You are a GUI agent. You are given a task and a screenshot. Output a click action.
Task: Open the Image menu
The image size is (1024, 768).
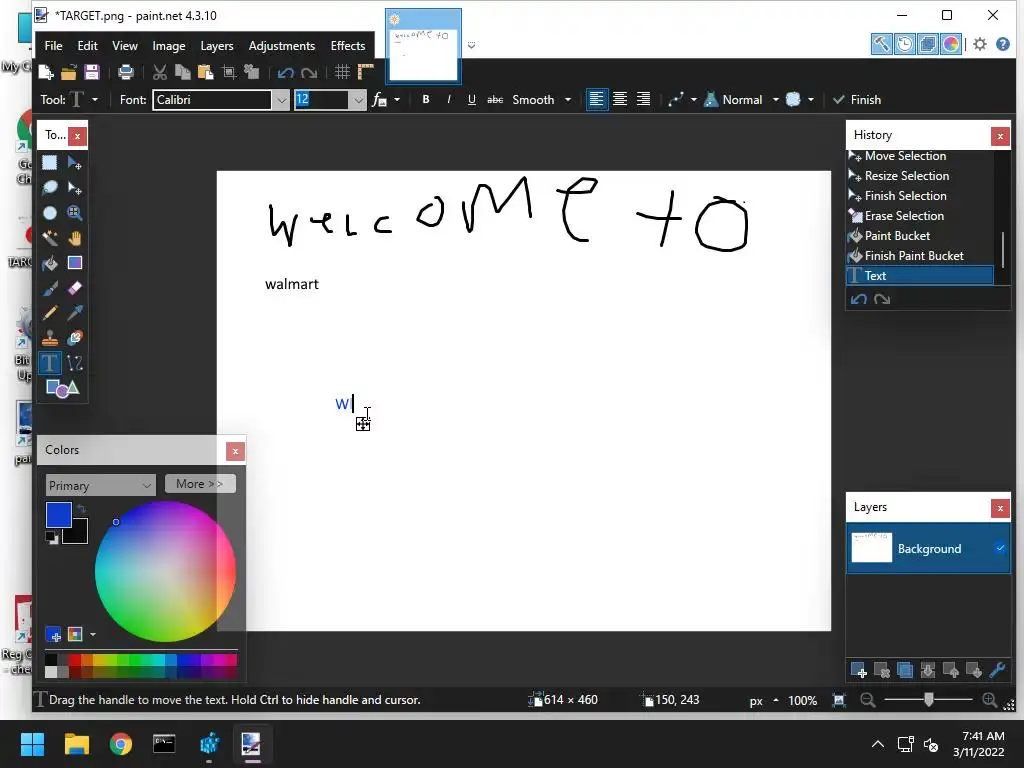tap(168, 46)
